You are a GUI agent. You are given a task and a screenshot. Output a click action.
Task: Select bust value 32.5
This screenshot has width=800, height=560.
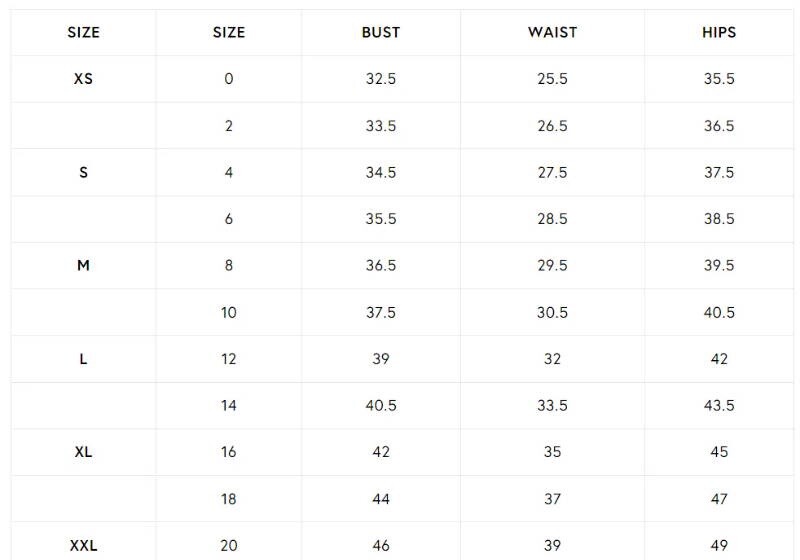[x=380, y=79]
